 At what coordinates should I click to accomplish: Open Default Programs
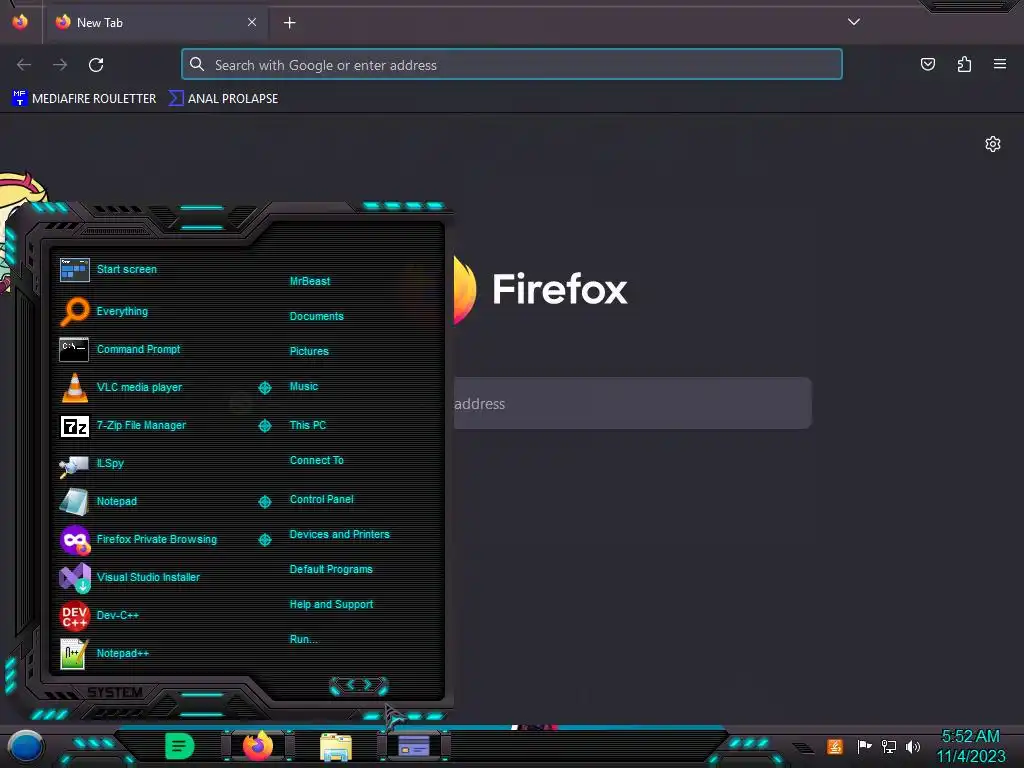point(330,569)
